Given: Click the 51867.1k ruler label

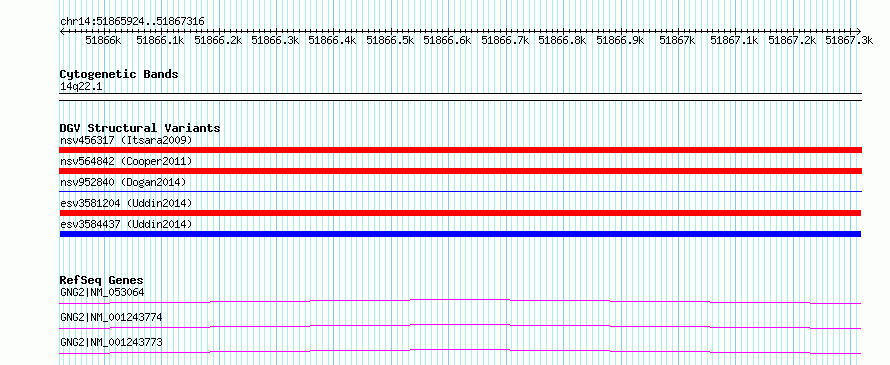Looking at the screenshot, I should (x=735, y=40).
